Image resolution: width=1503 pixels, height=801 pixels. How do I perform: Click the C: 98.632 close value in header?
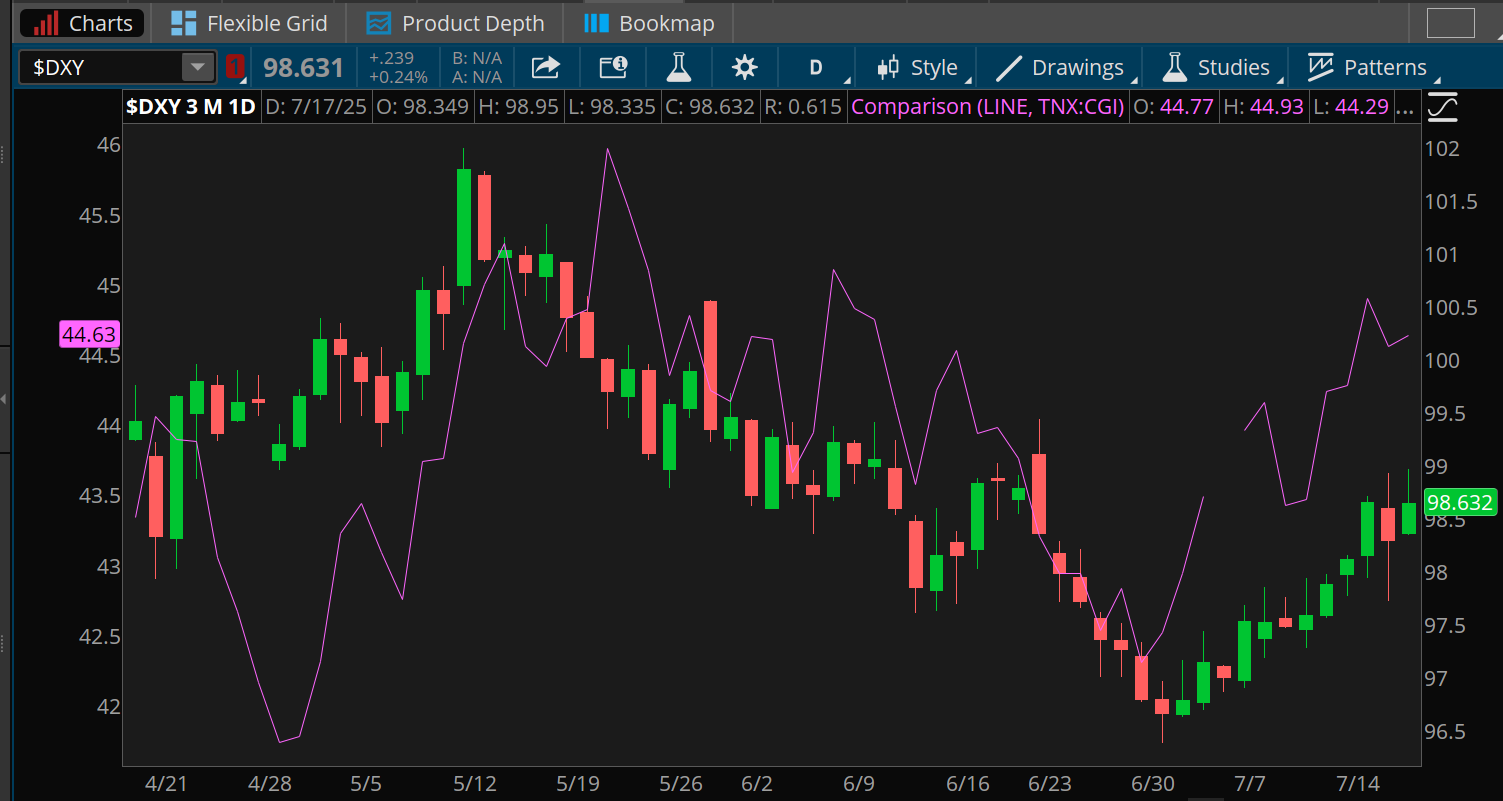(708, 106)
